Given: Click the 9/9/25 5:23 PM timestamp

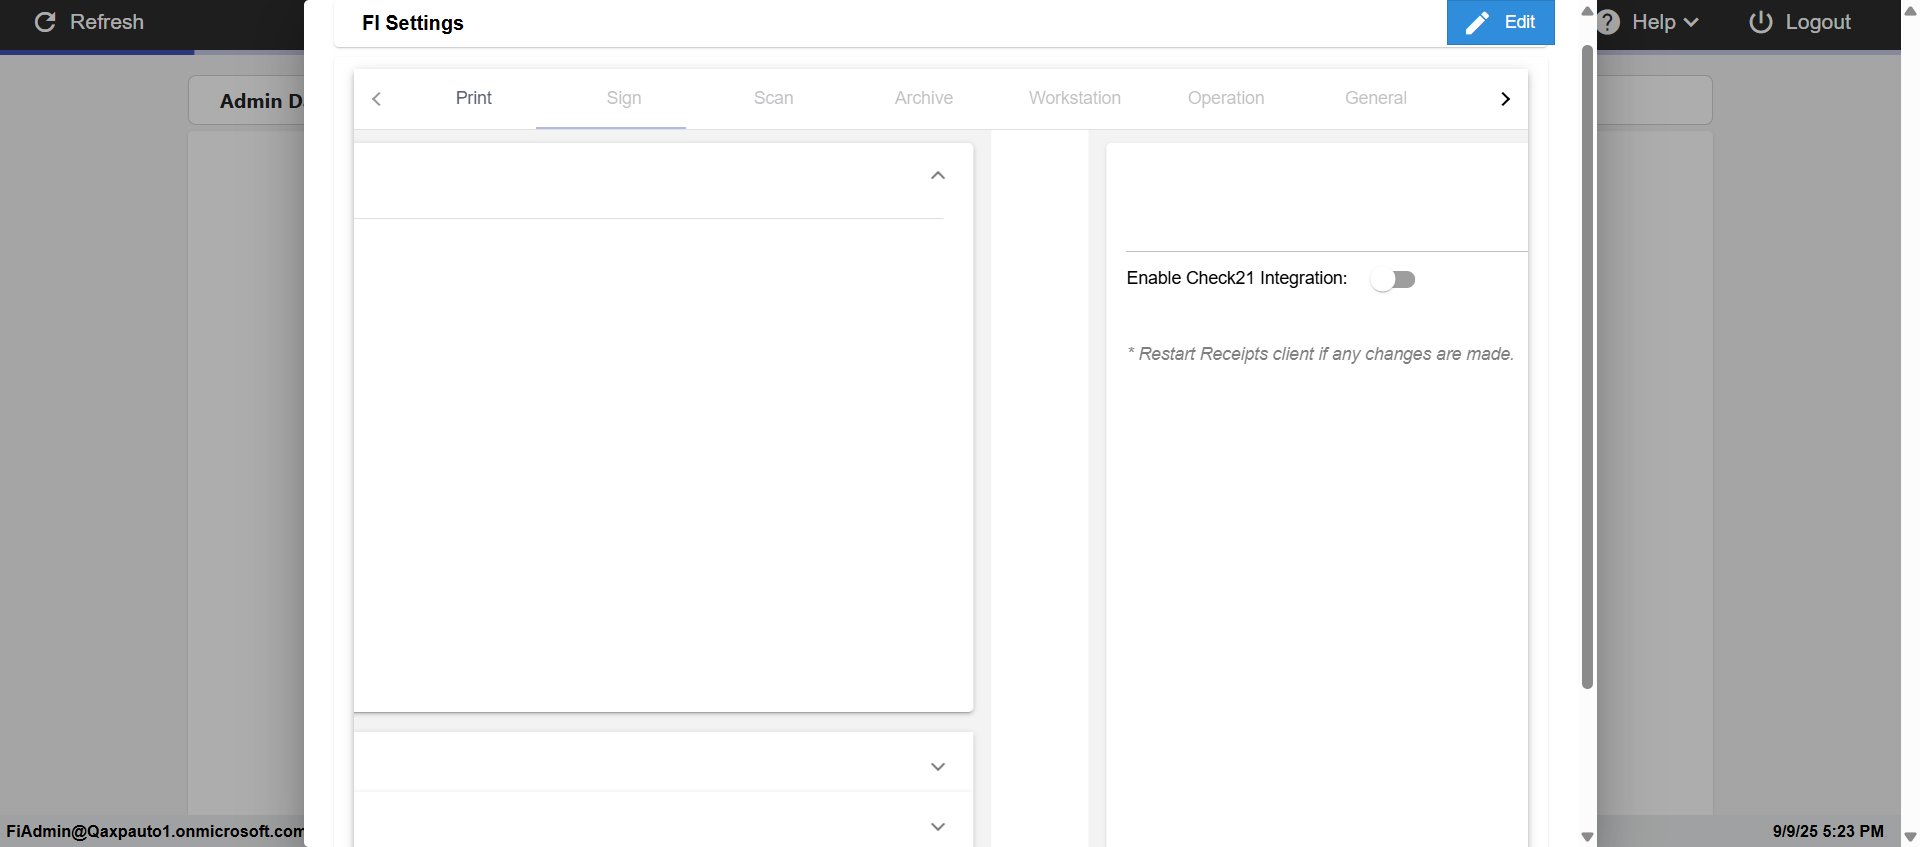Looking at the screenshot, I should pos(1828,831).
